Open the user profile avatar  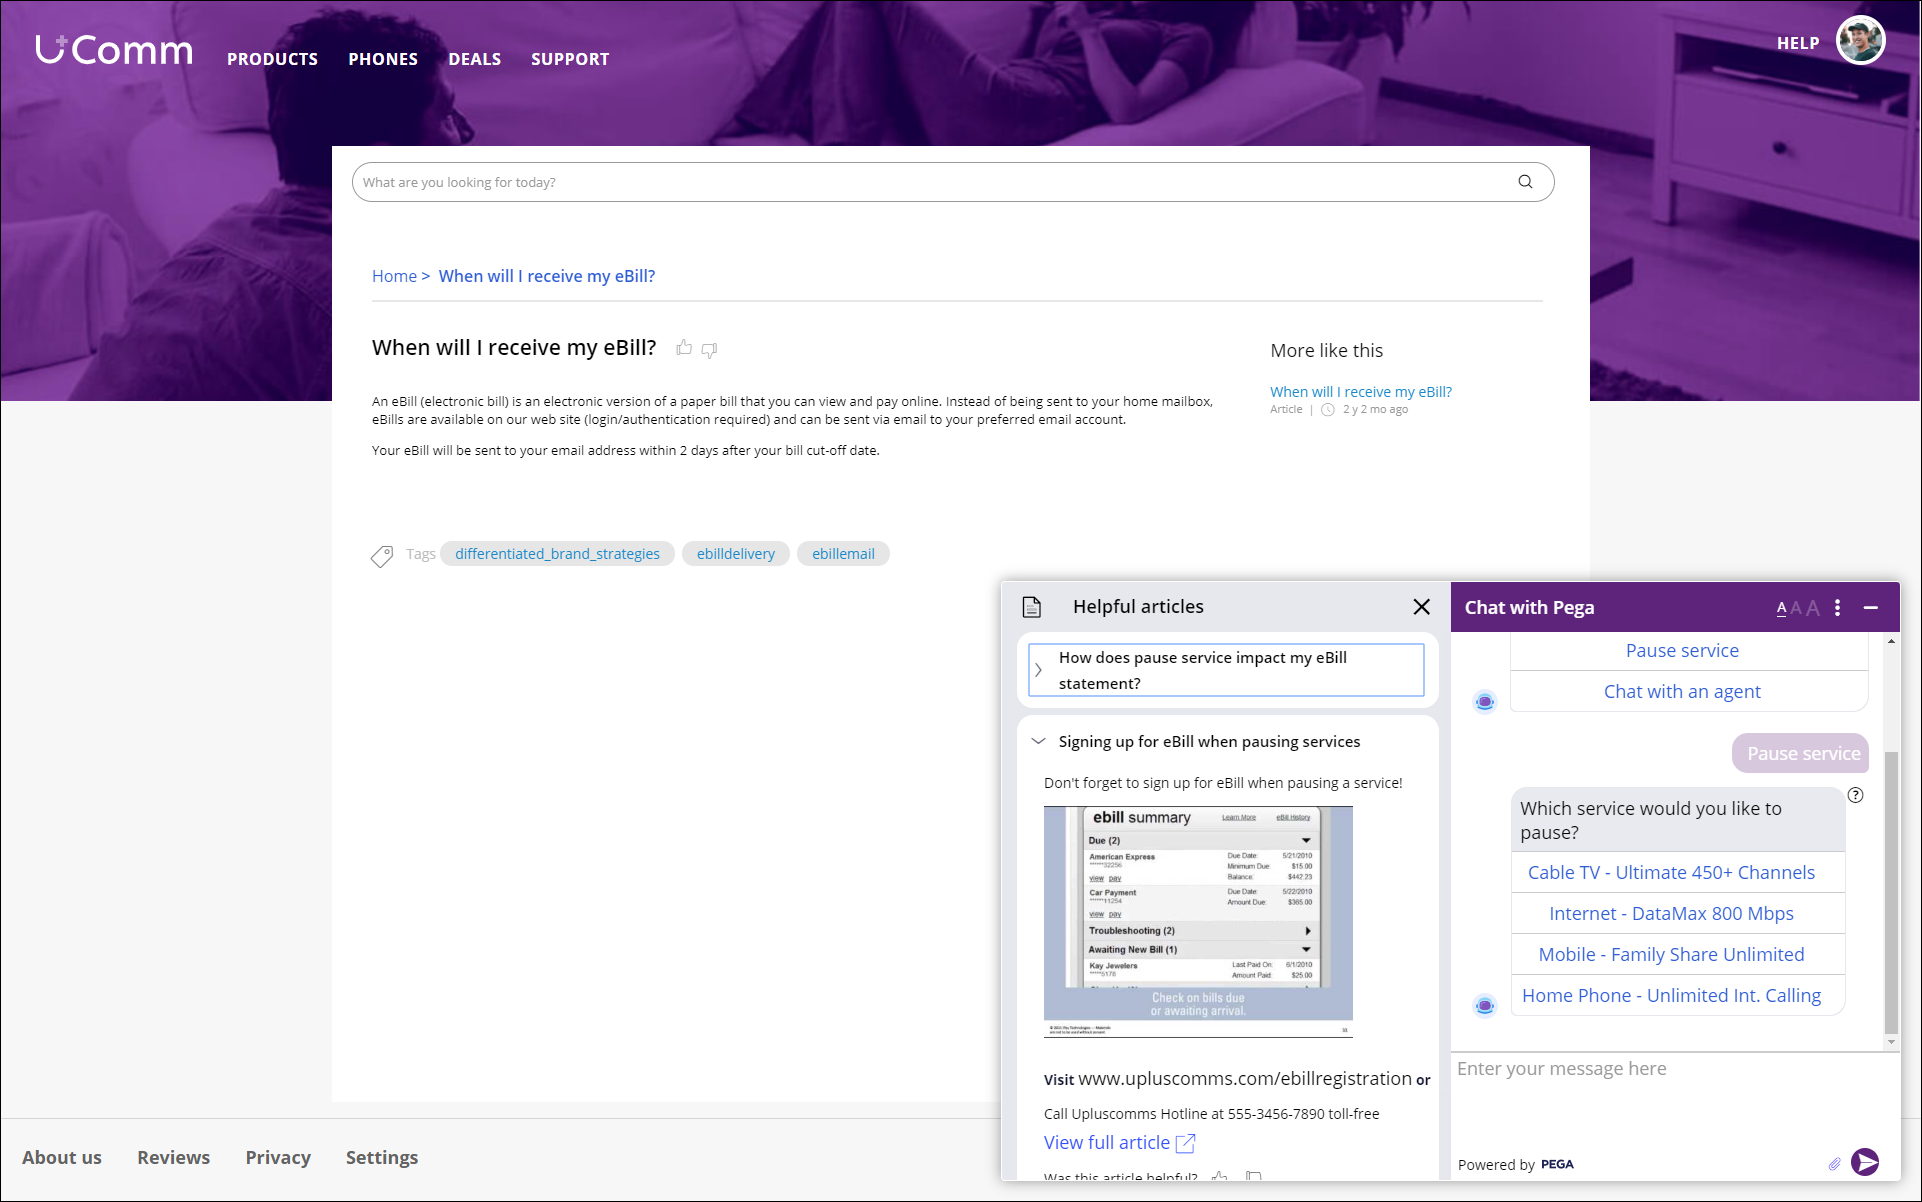1860,42
